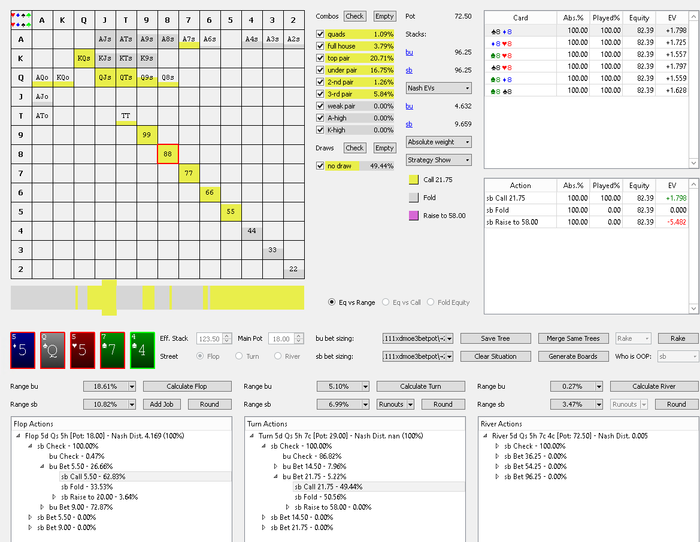
Task: Open the Strategy Show dropdown
Action: click(x=439, y=160)
